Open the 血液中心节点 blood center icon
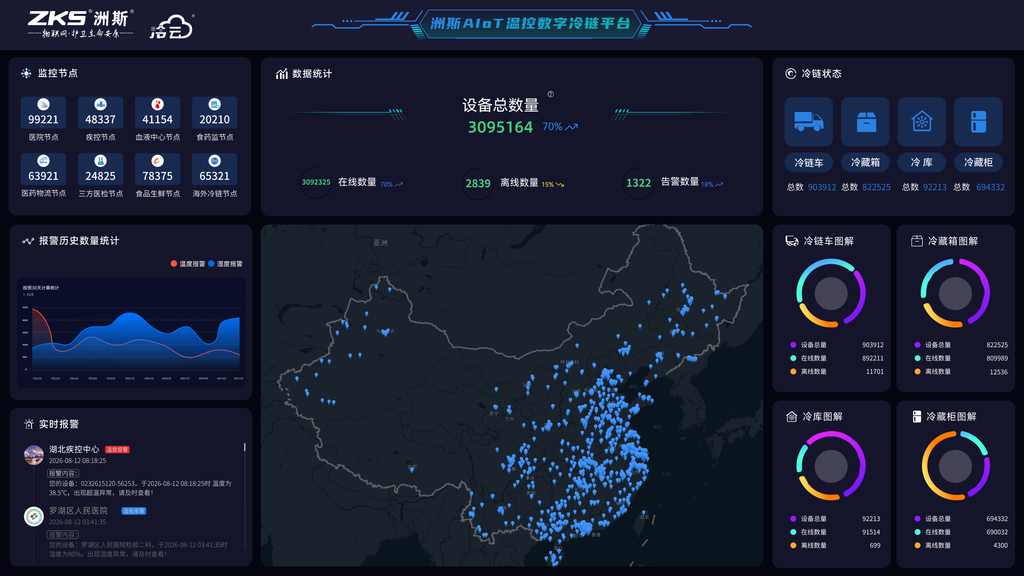The width and height of the screenshot is (1024, 576). click(157, 104)
